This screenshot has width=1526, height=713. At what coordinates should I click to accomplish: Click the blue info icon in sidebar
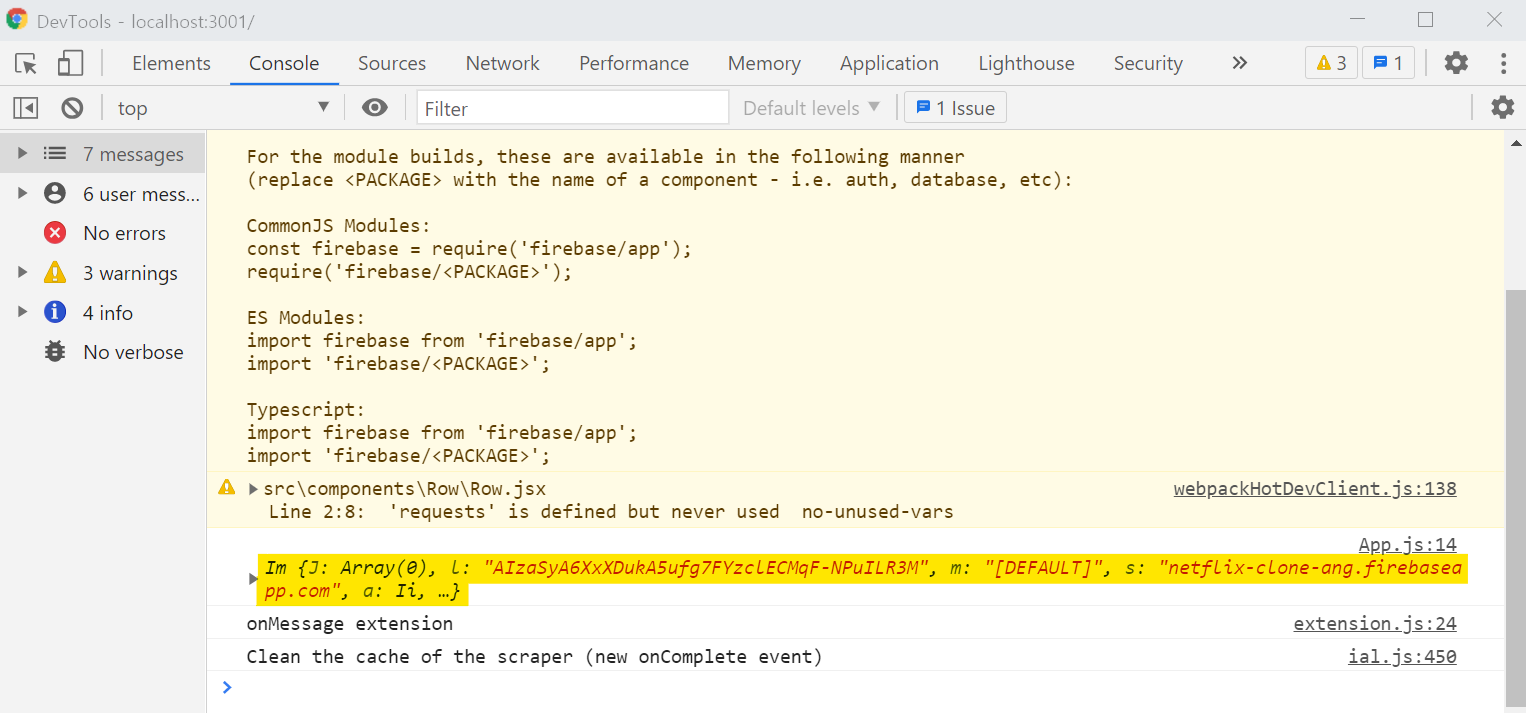(x=55, y=312)
